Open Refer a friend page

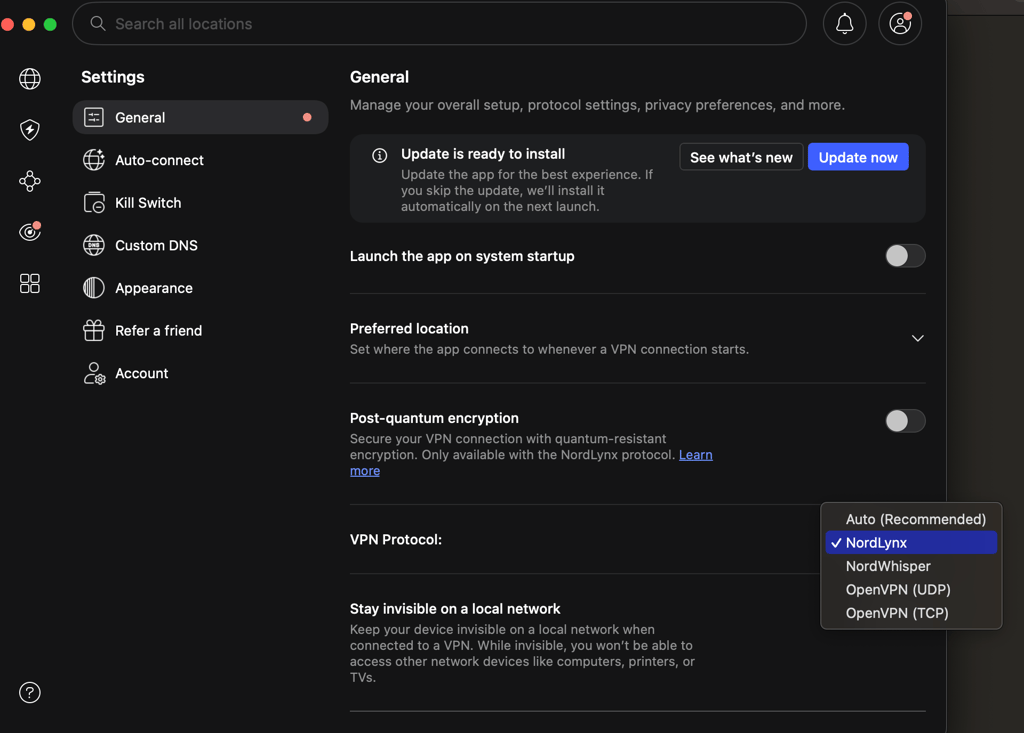[200, 331]
